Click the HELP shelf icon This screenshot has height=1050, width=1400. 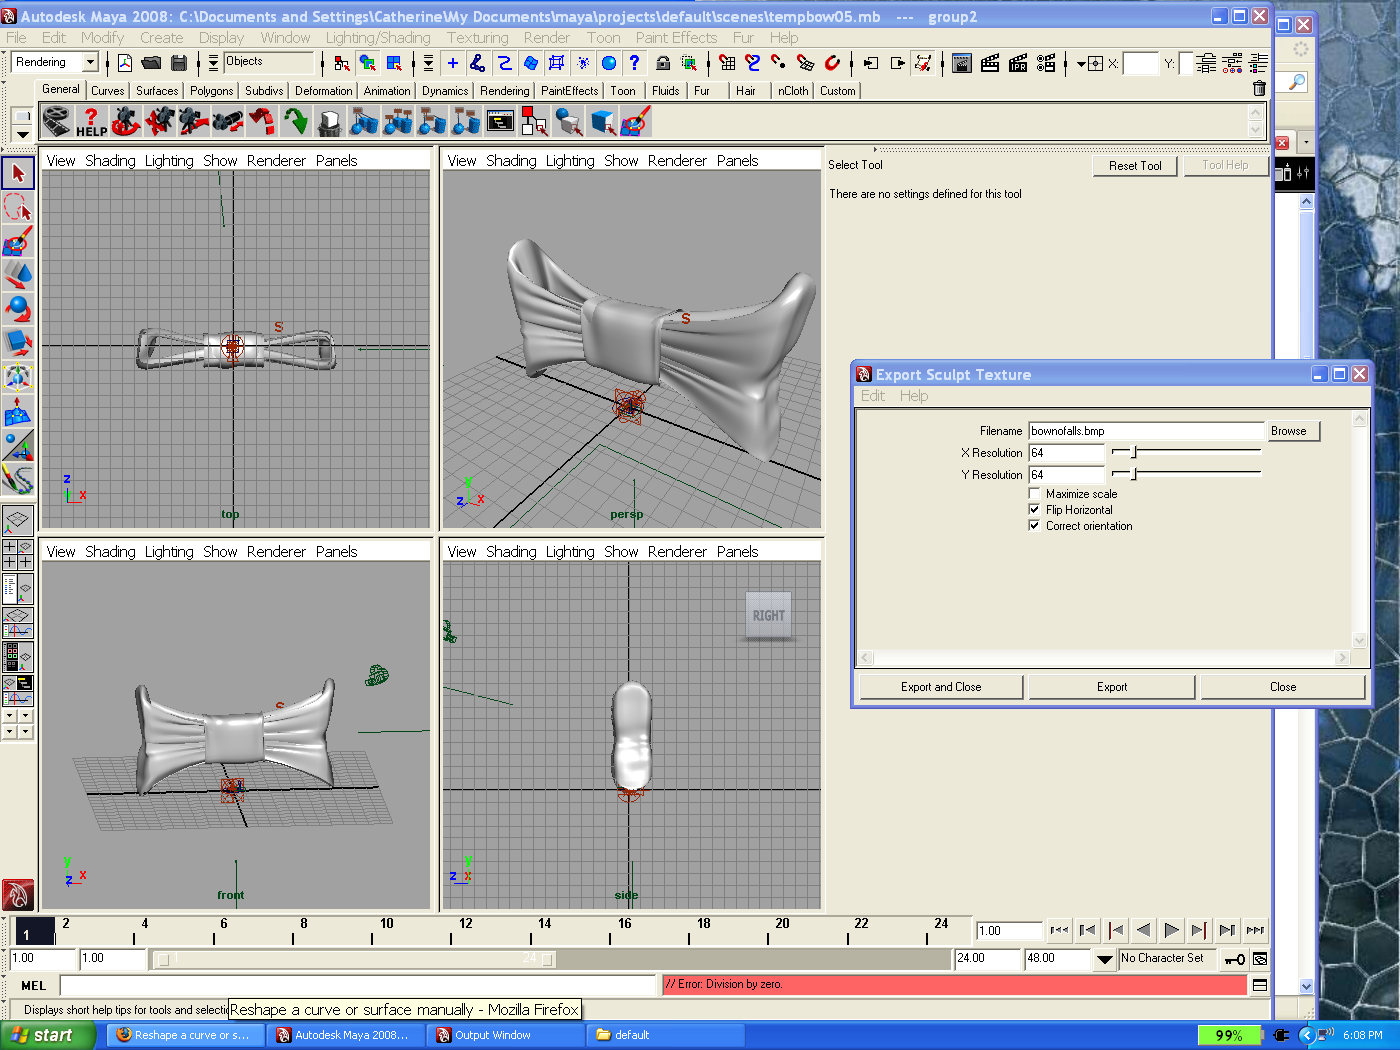91,122
